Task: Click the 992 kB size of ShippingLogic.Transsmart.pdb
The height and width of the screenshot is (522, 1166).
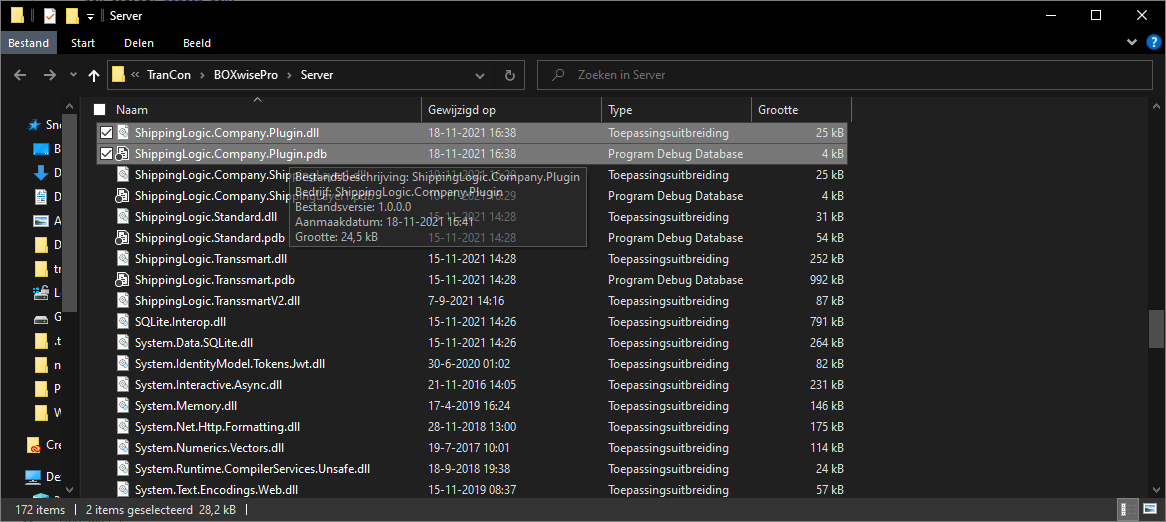Action: coord(827,280)
